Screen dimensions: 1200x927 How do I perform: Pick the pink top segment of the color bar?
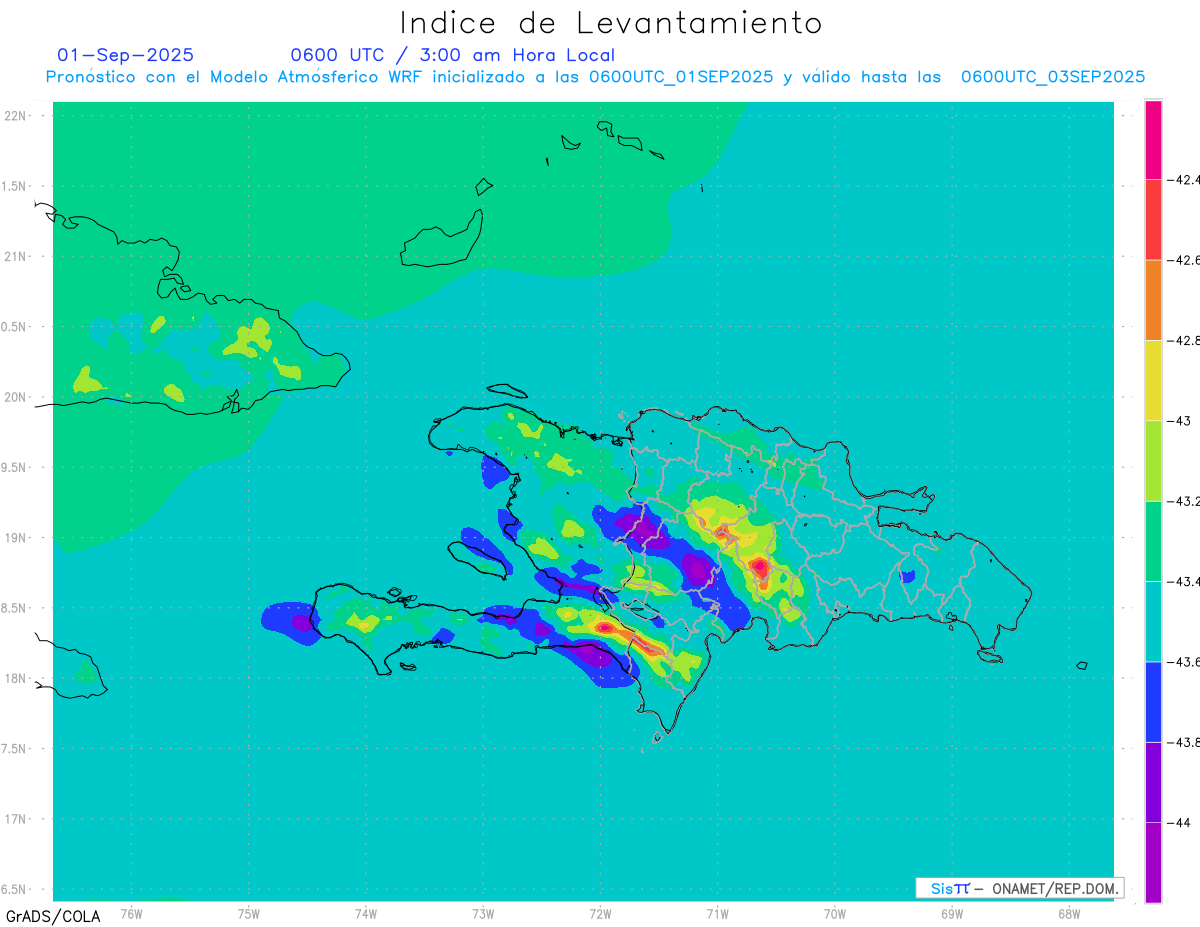1153,140
